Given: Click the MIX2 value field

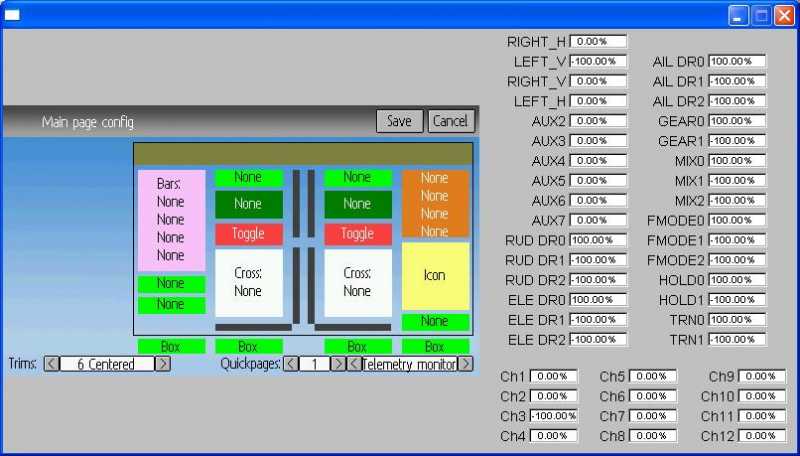Looking at the screenshot, I should (x=737, y=200).
